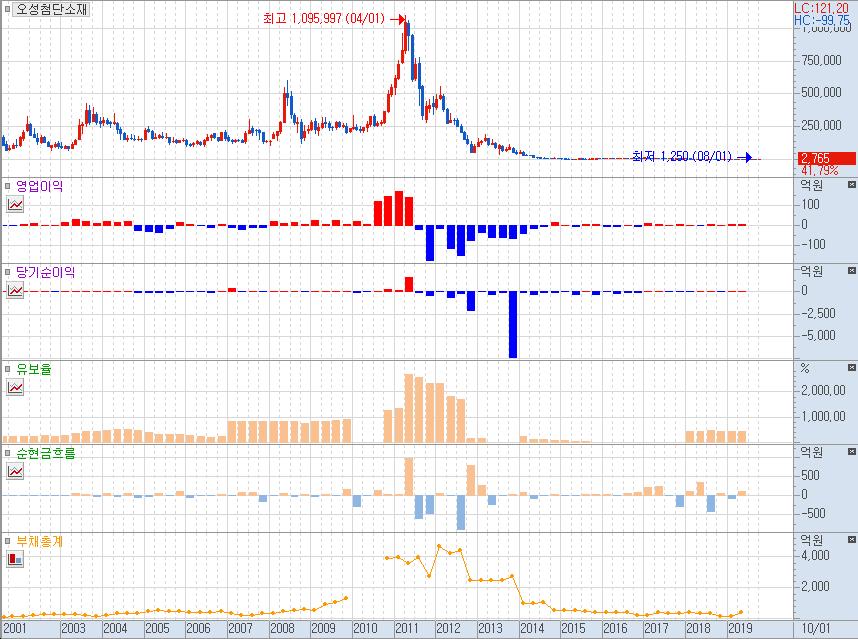The image size is (858, 639).
Task: Click the 2011 year label on time axis
Action: 407,628
